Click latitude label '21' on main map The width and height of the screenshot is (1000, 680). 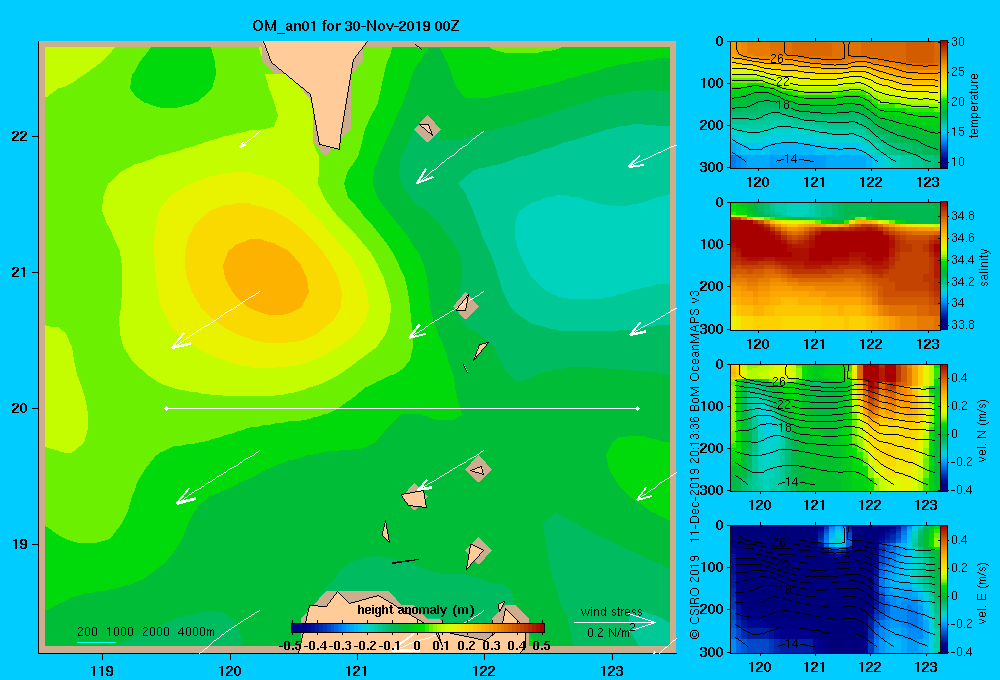[x=20, y=272]
